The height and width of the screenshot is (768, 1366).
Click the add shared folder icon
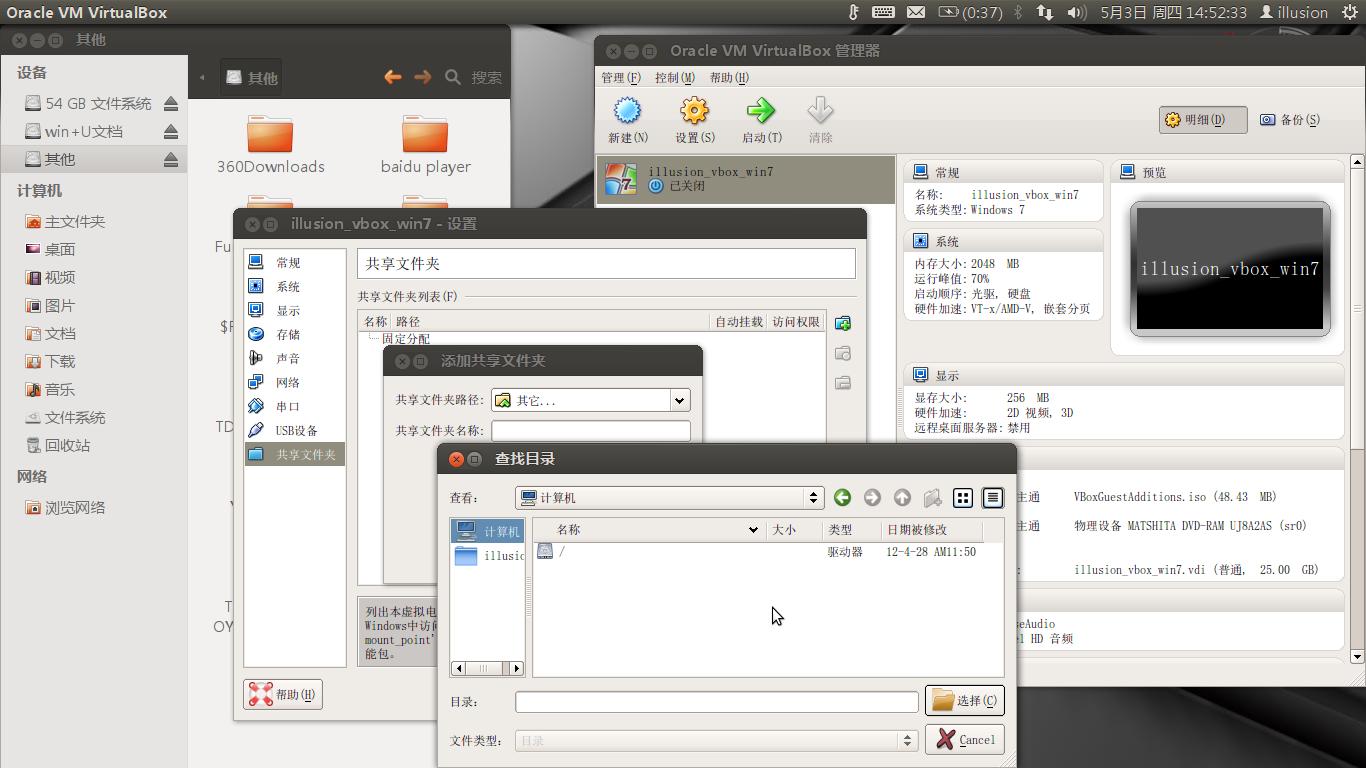843,323
